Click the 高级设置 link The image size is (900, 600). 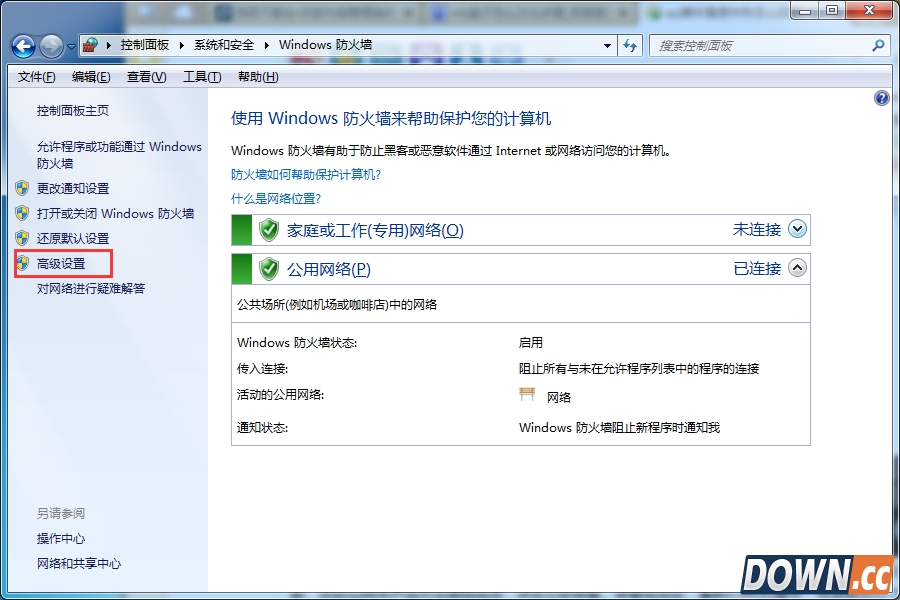tap(61, 264)
